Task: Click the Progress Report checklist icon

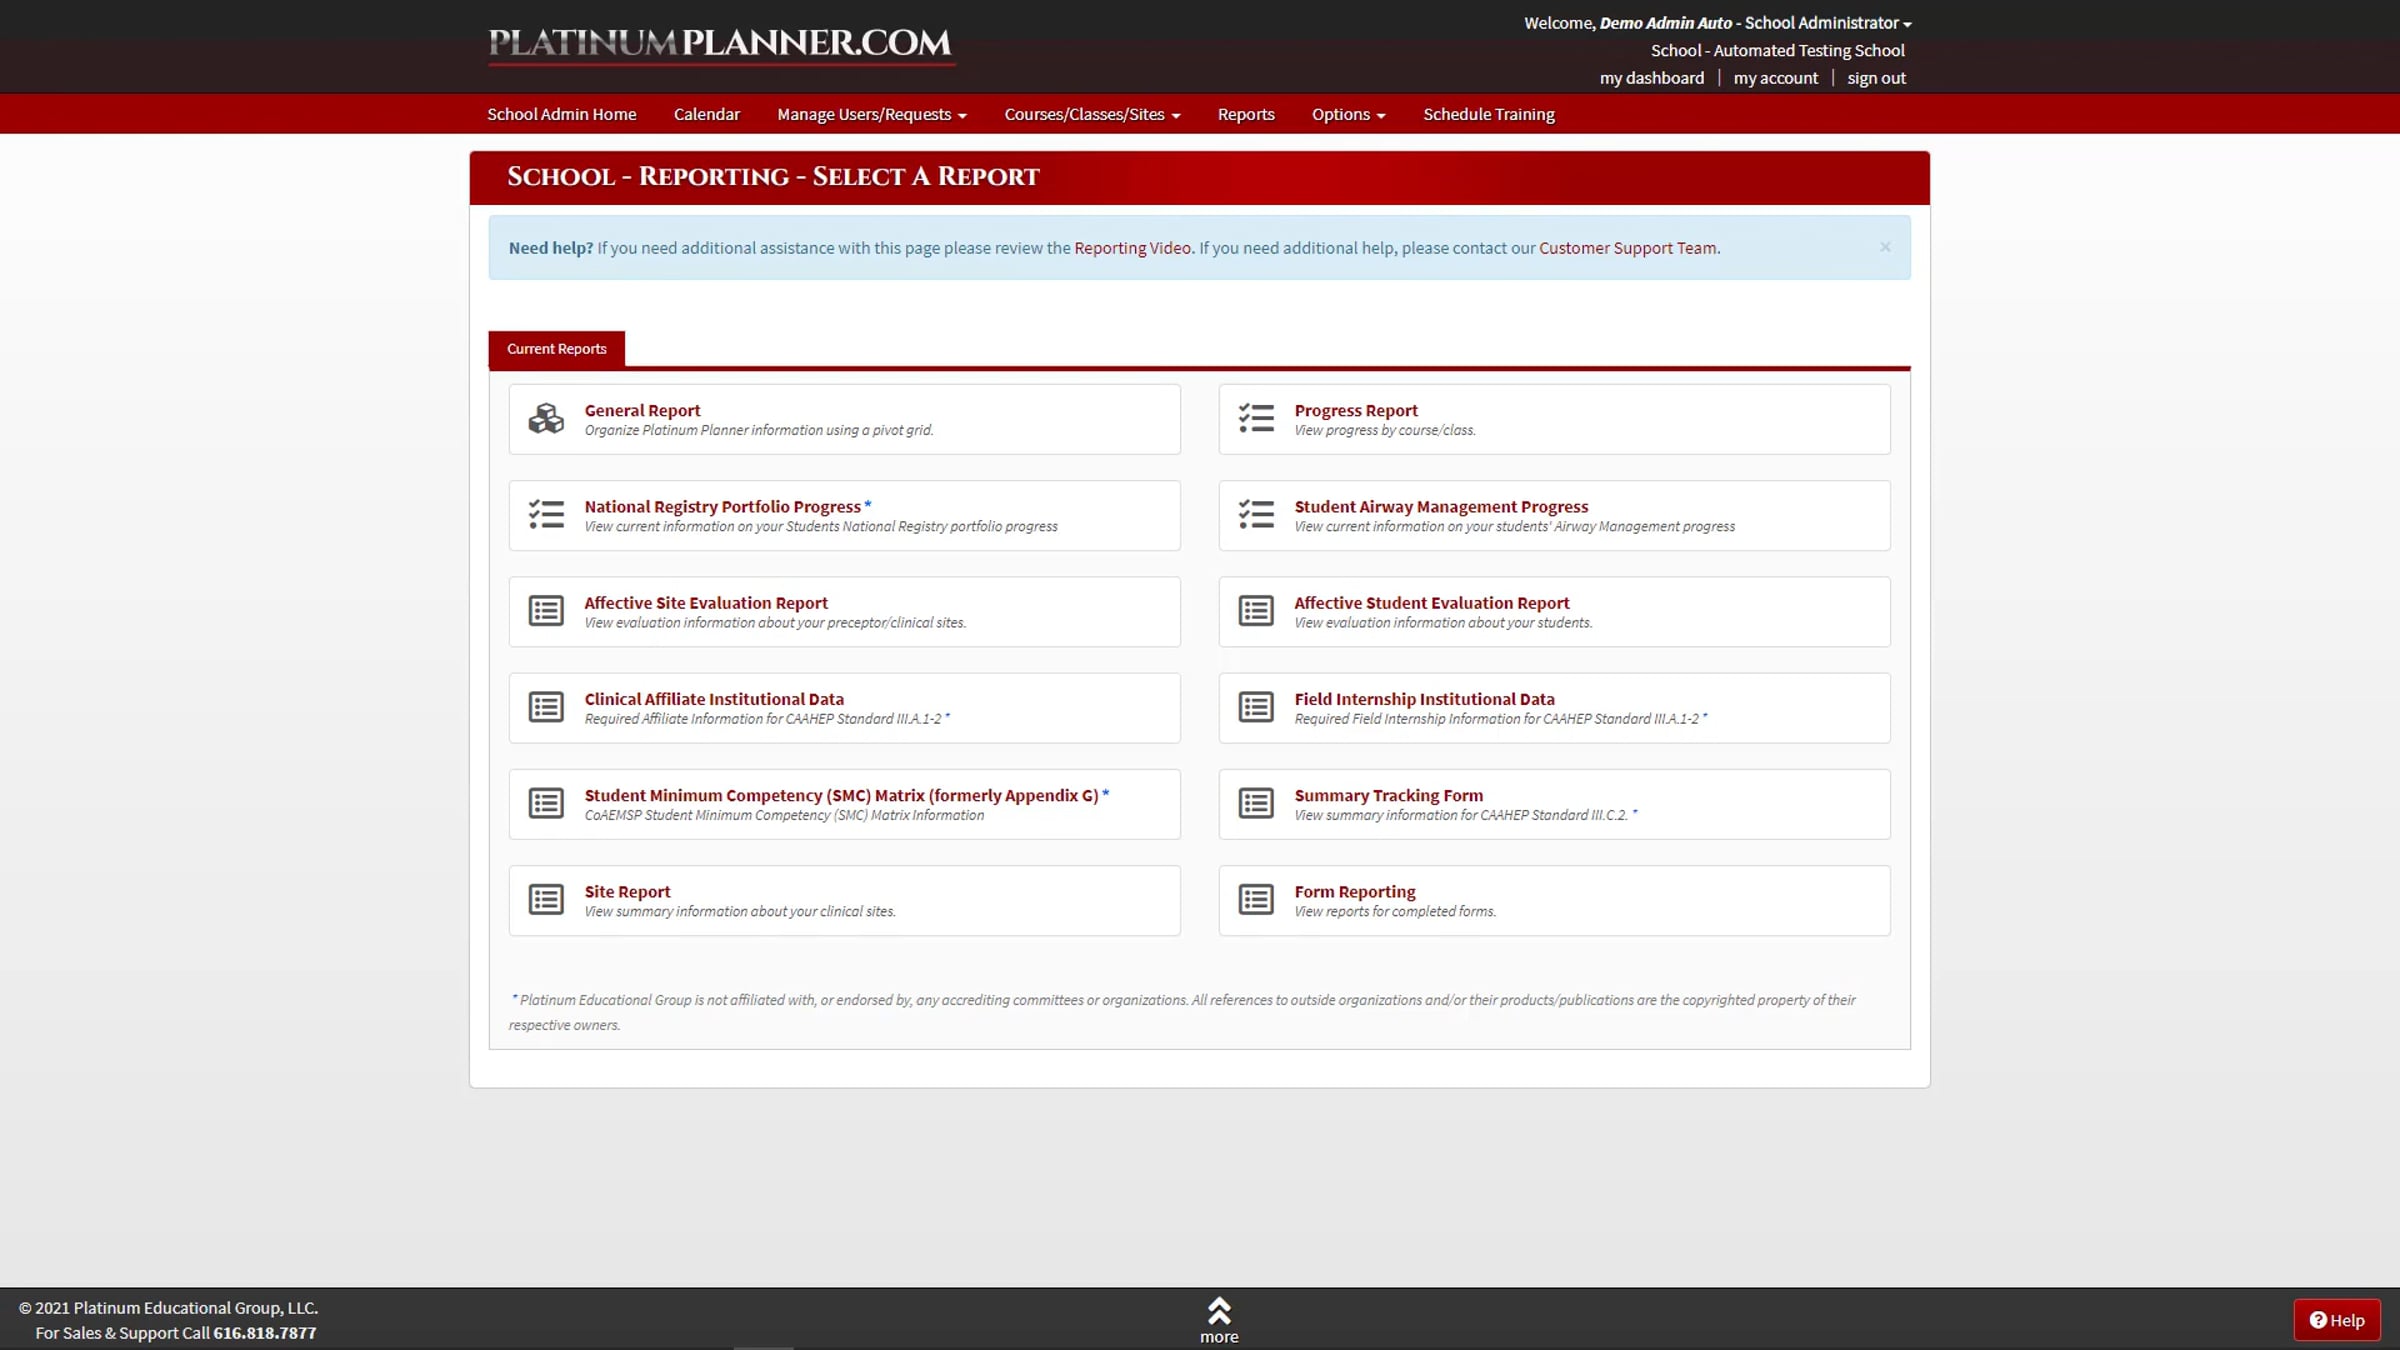Action: click(x=1256, y=419)
